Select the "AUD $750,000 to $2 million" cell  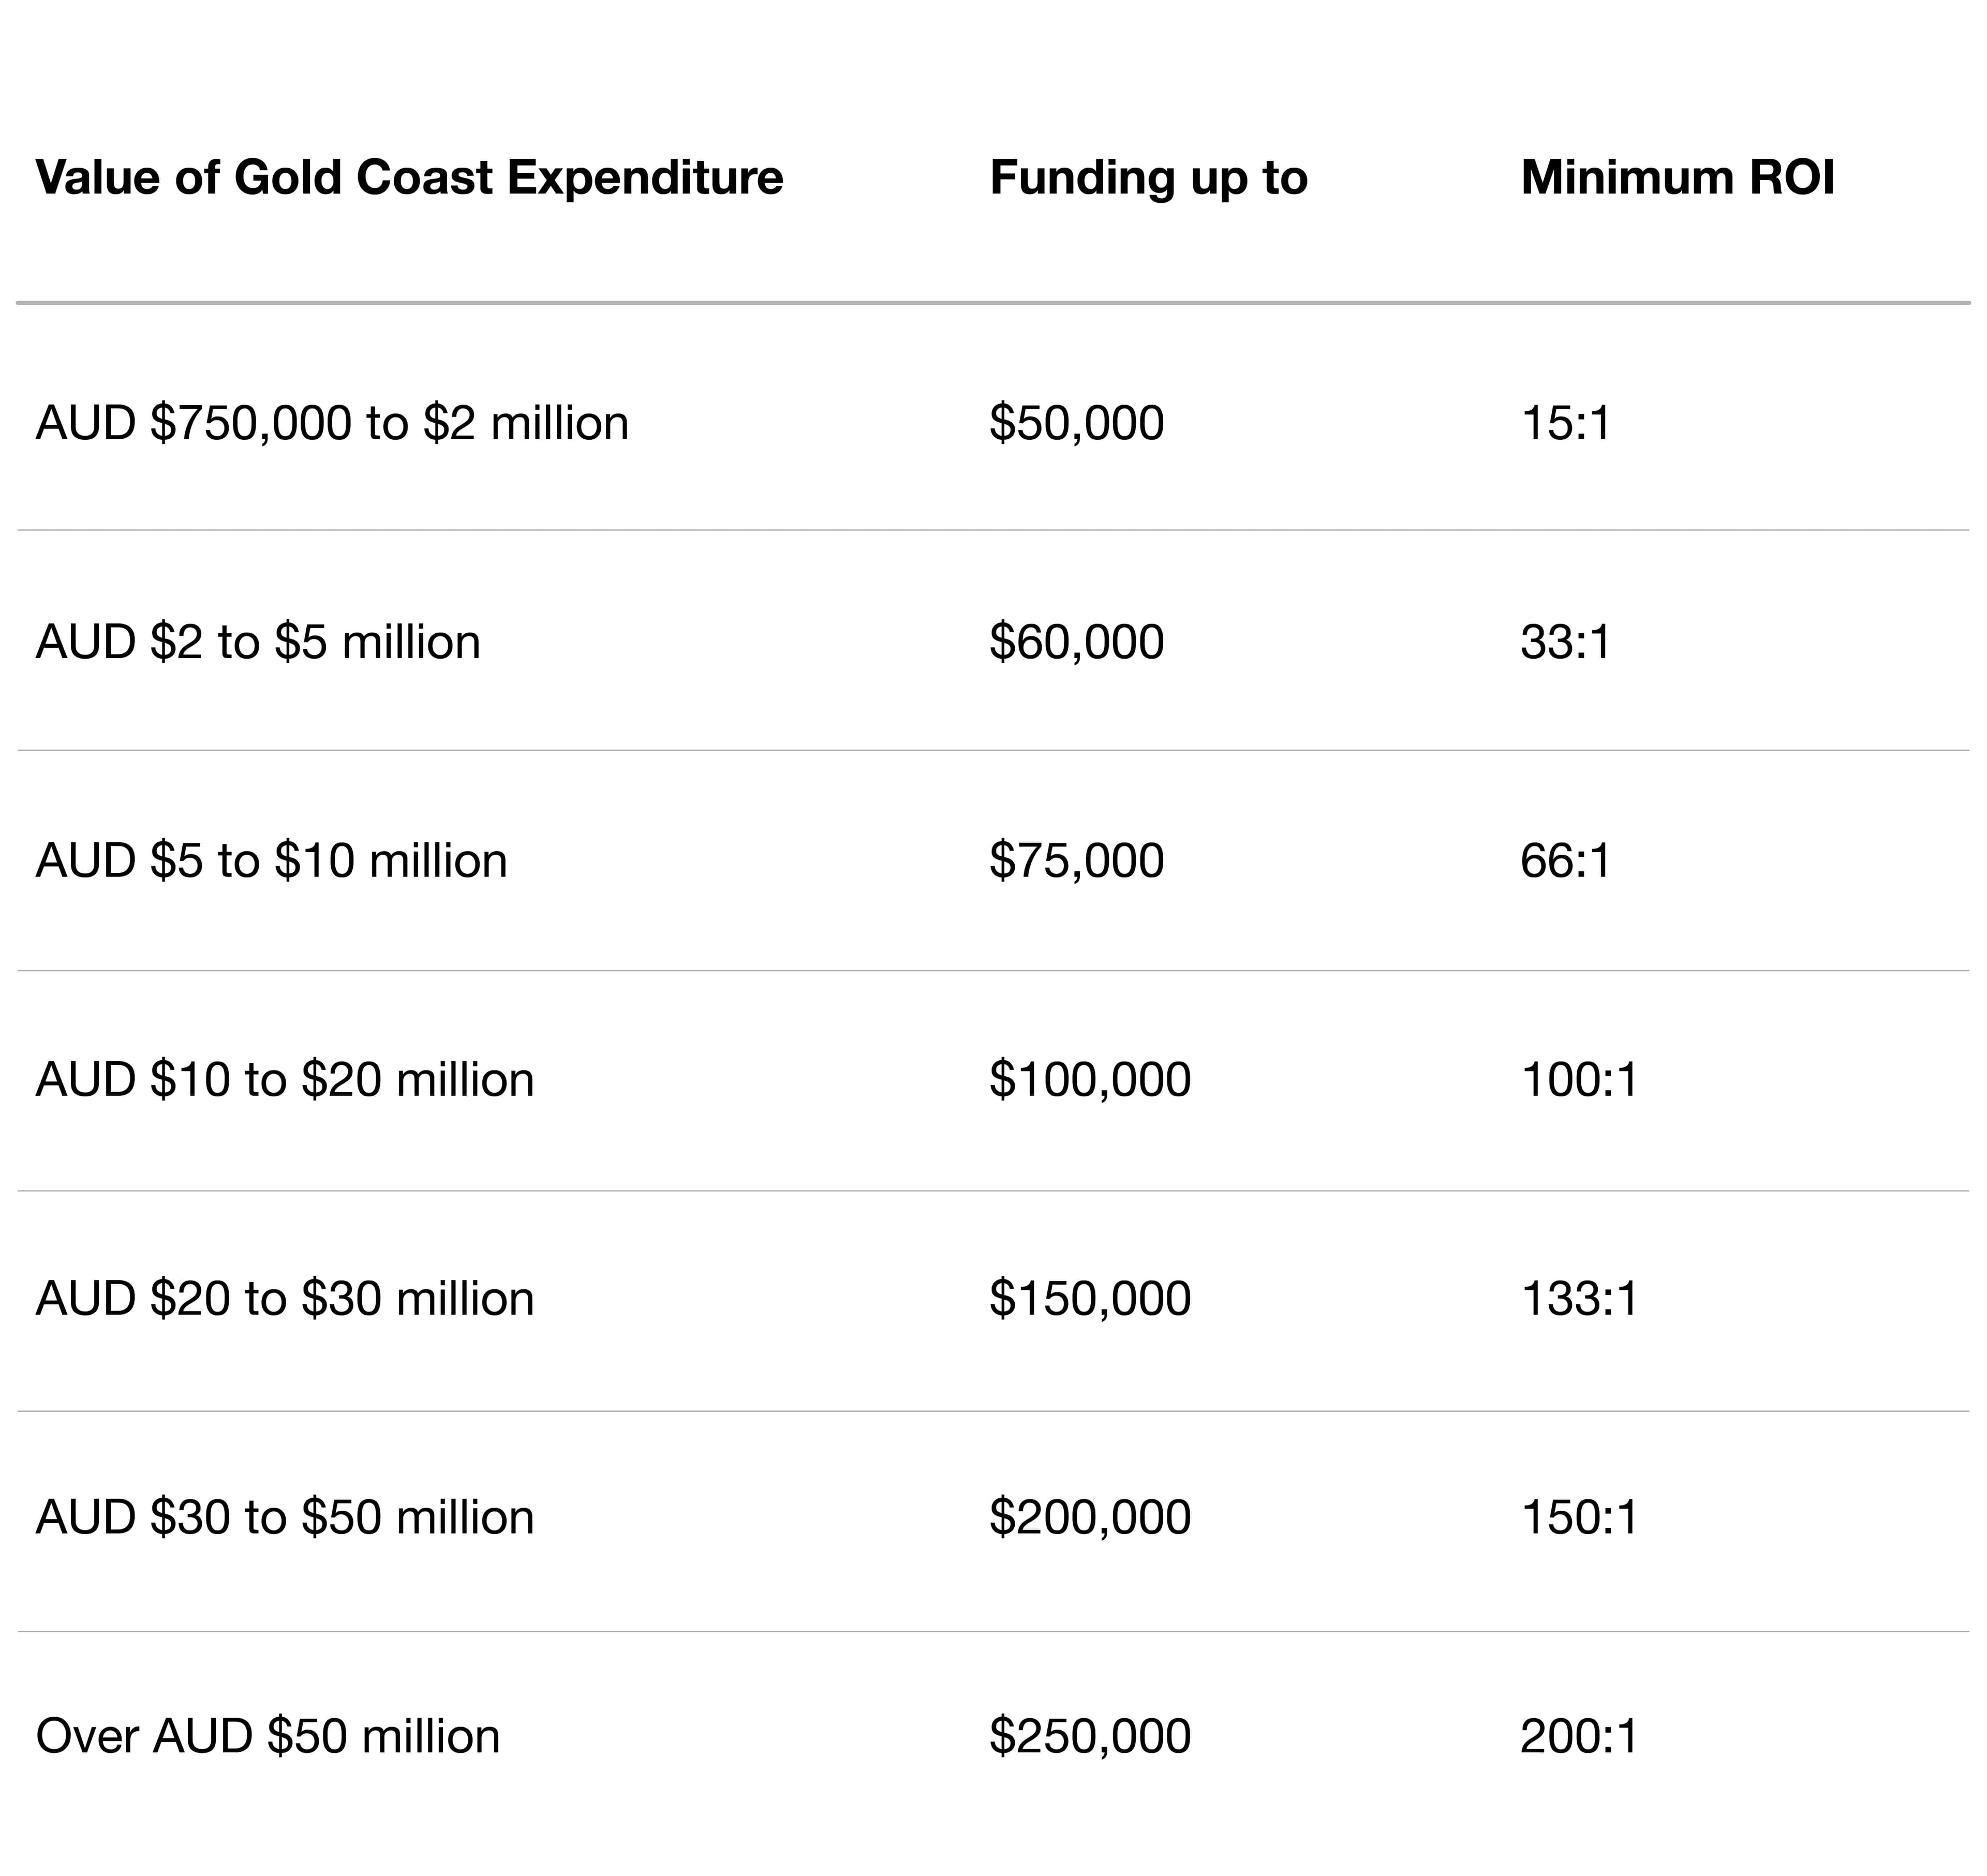[332, 423]
